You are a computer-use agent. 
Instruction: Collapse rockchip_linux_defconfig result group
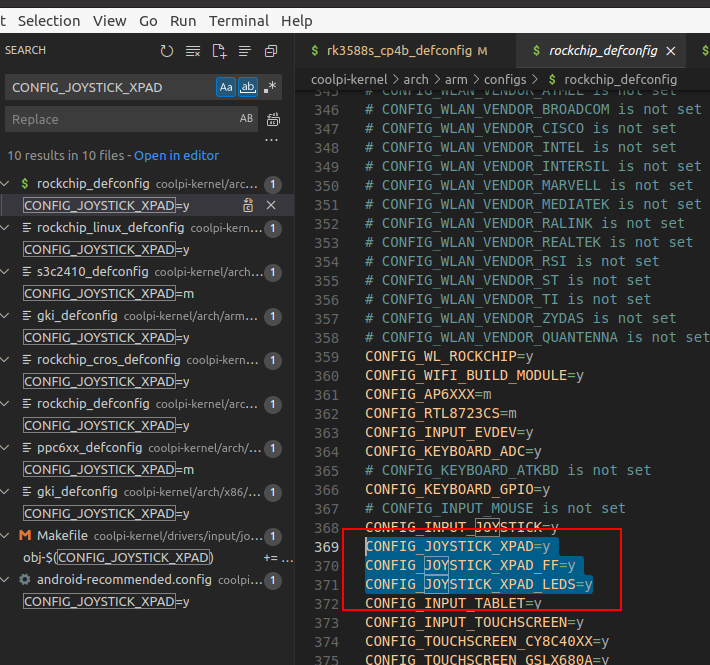5,227
